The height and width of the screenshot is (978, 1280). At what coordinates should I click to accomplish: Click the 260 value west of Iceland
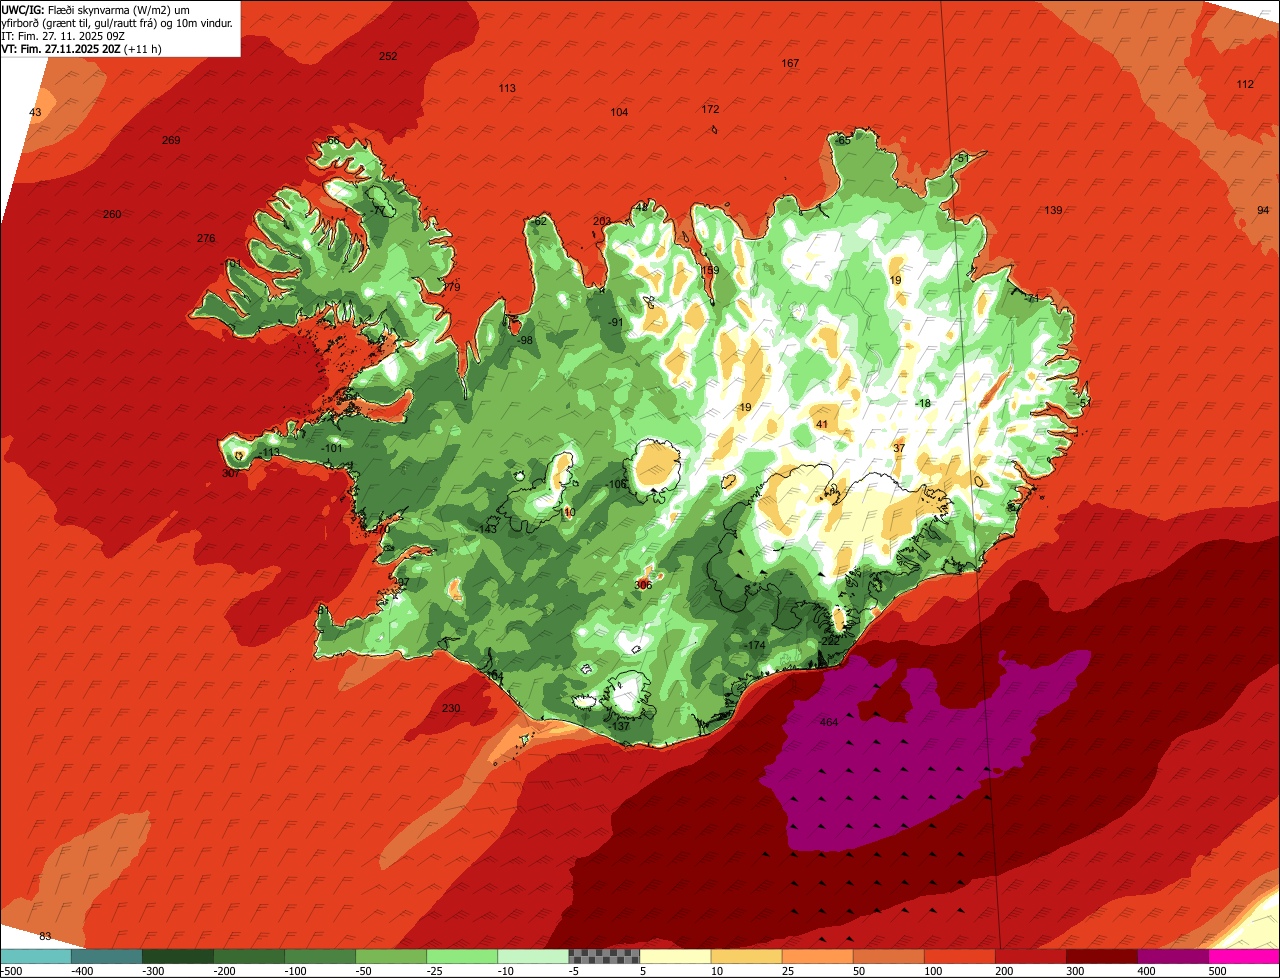click(x=112, y=214)
